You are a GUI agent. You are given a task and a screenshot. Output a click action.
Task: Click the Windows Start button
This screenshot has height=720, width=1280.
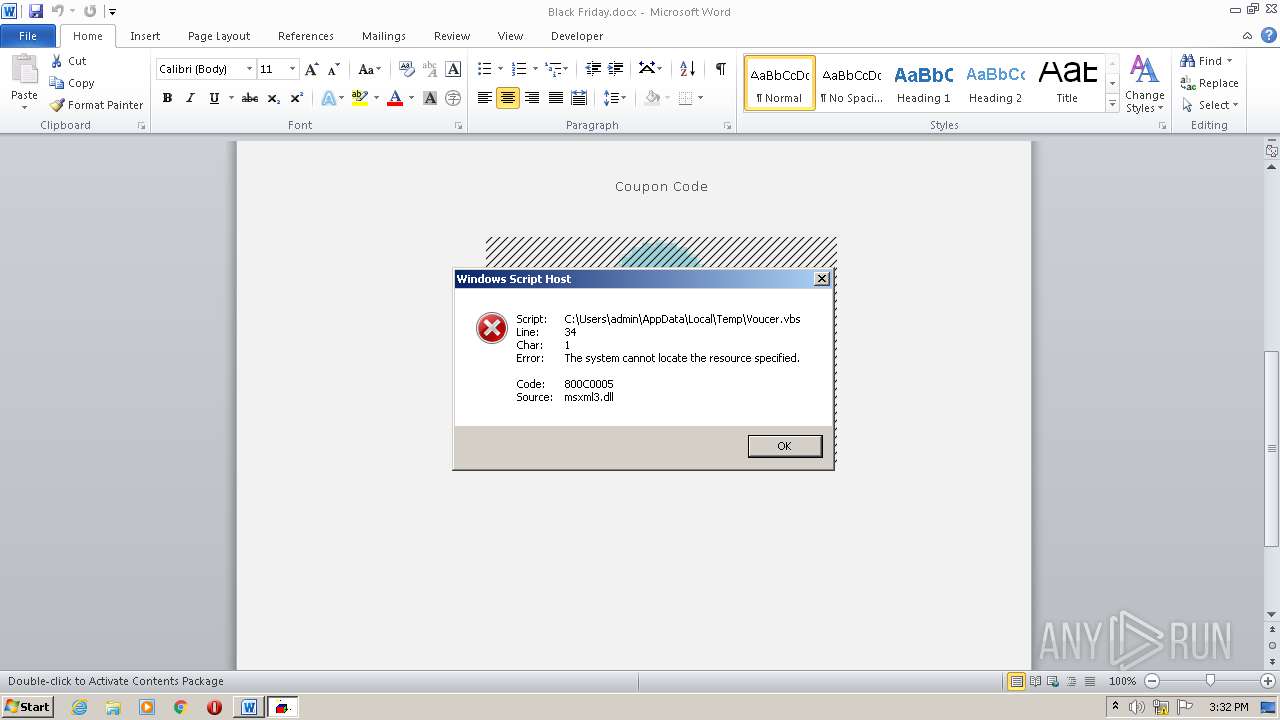tap(27, 707)
